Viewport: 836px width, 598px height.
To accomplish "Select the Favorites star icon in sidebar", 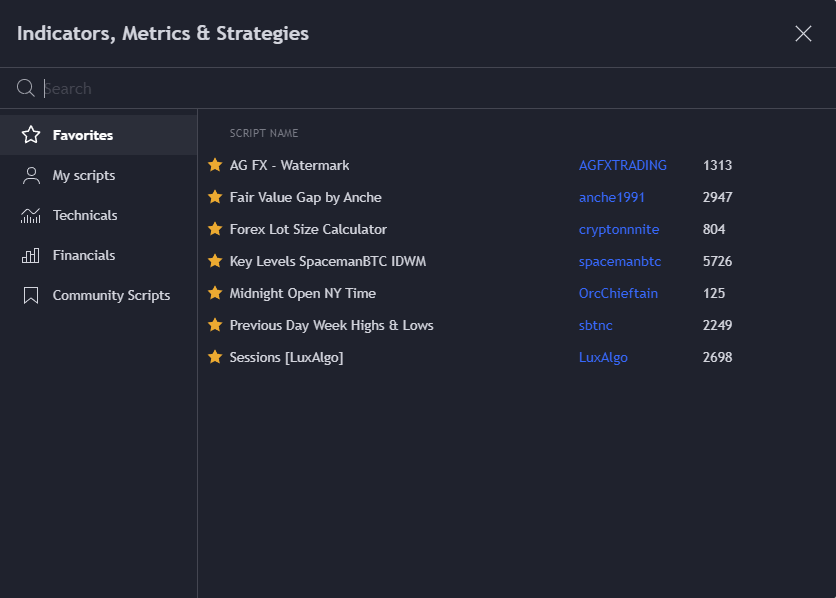I will pyautogui.click(x=30, y=134).
